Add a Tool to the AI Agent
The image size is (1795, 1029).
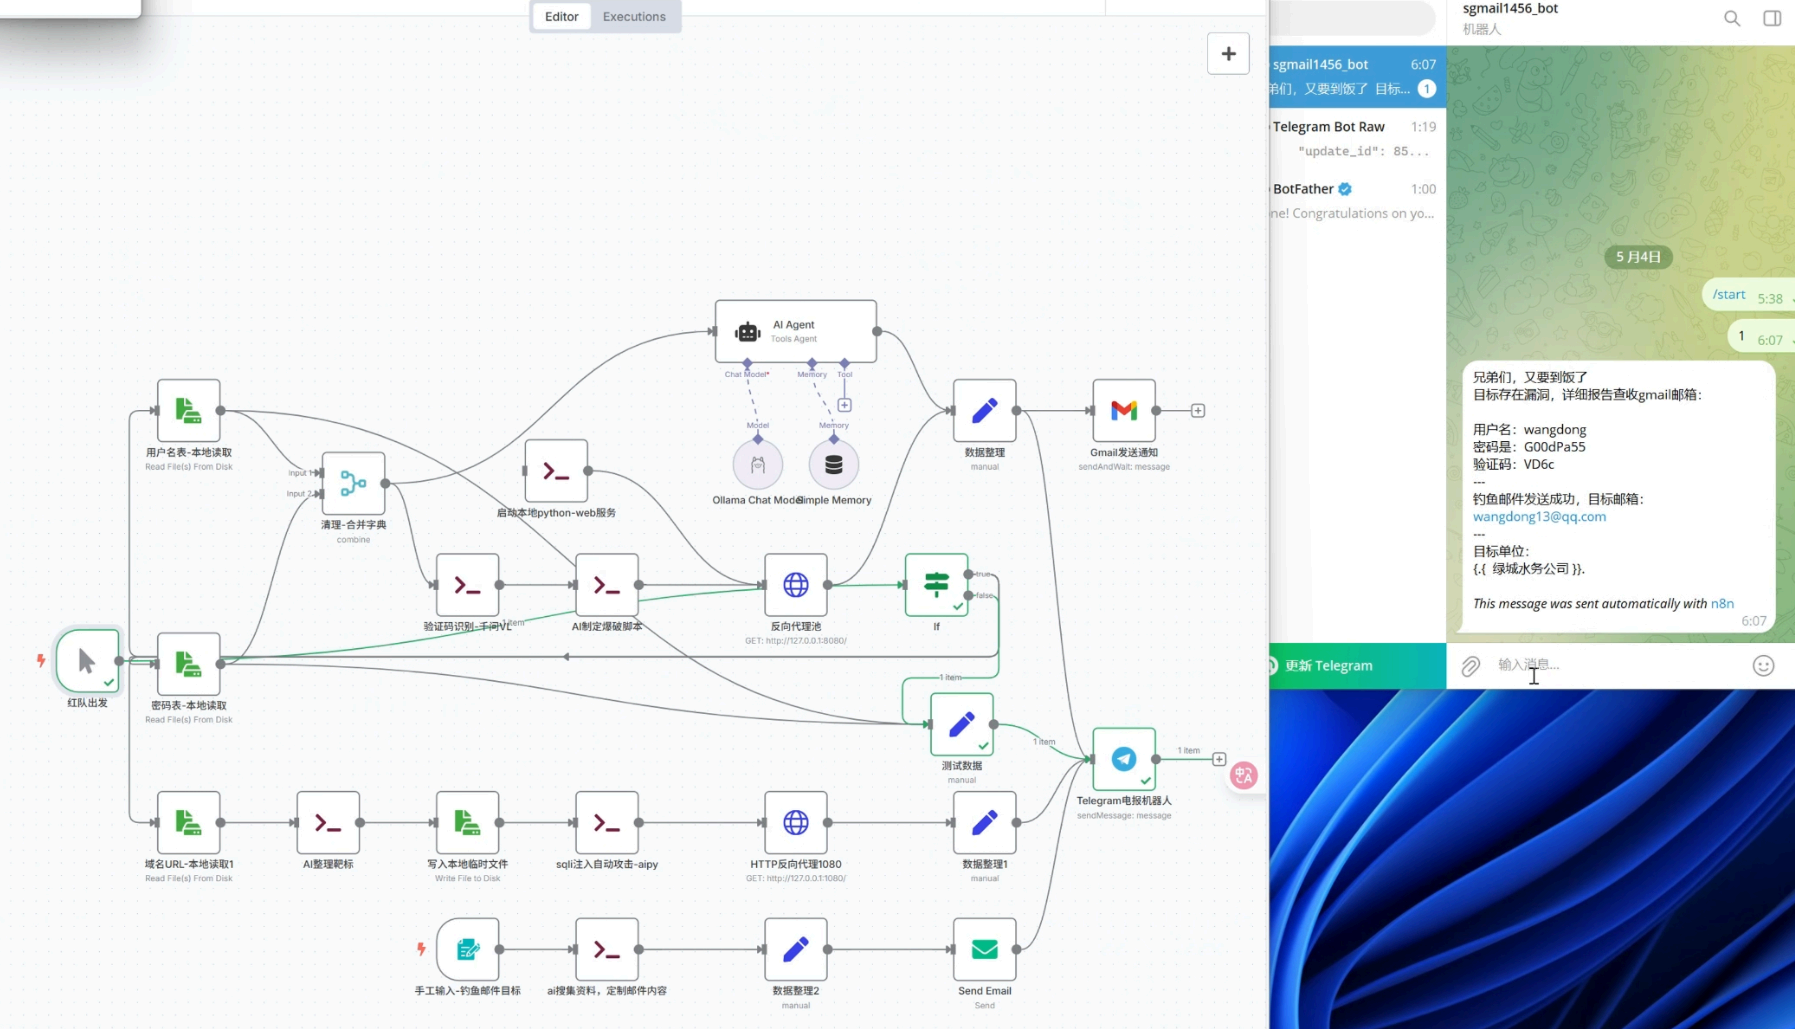click(x=845, y=405)
